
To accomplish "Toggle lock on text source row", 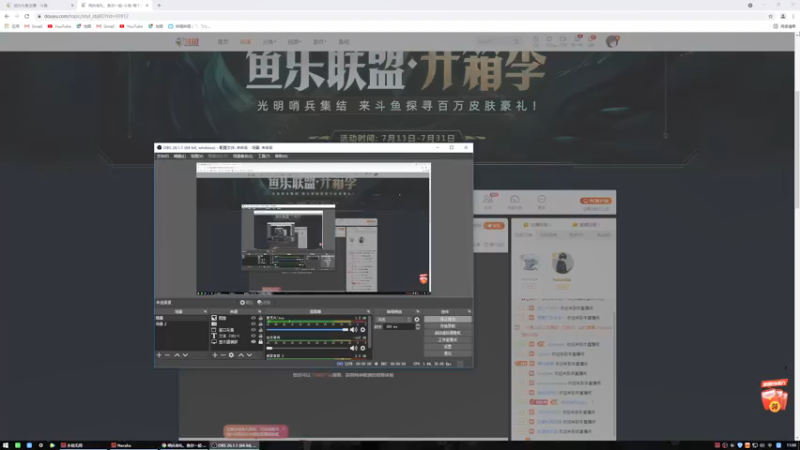I will (260, 336).
